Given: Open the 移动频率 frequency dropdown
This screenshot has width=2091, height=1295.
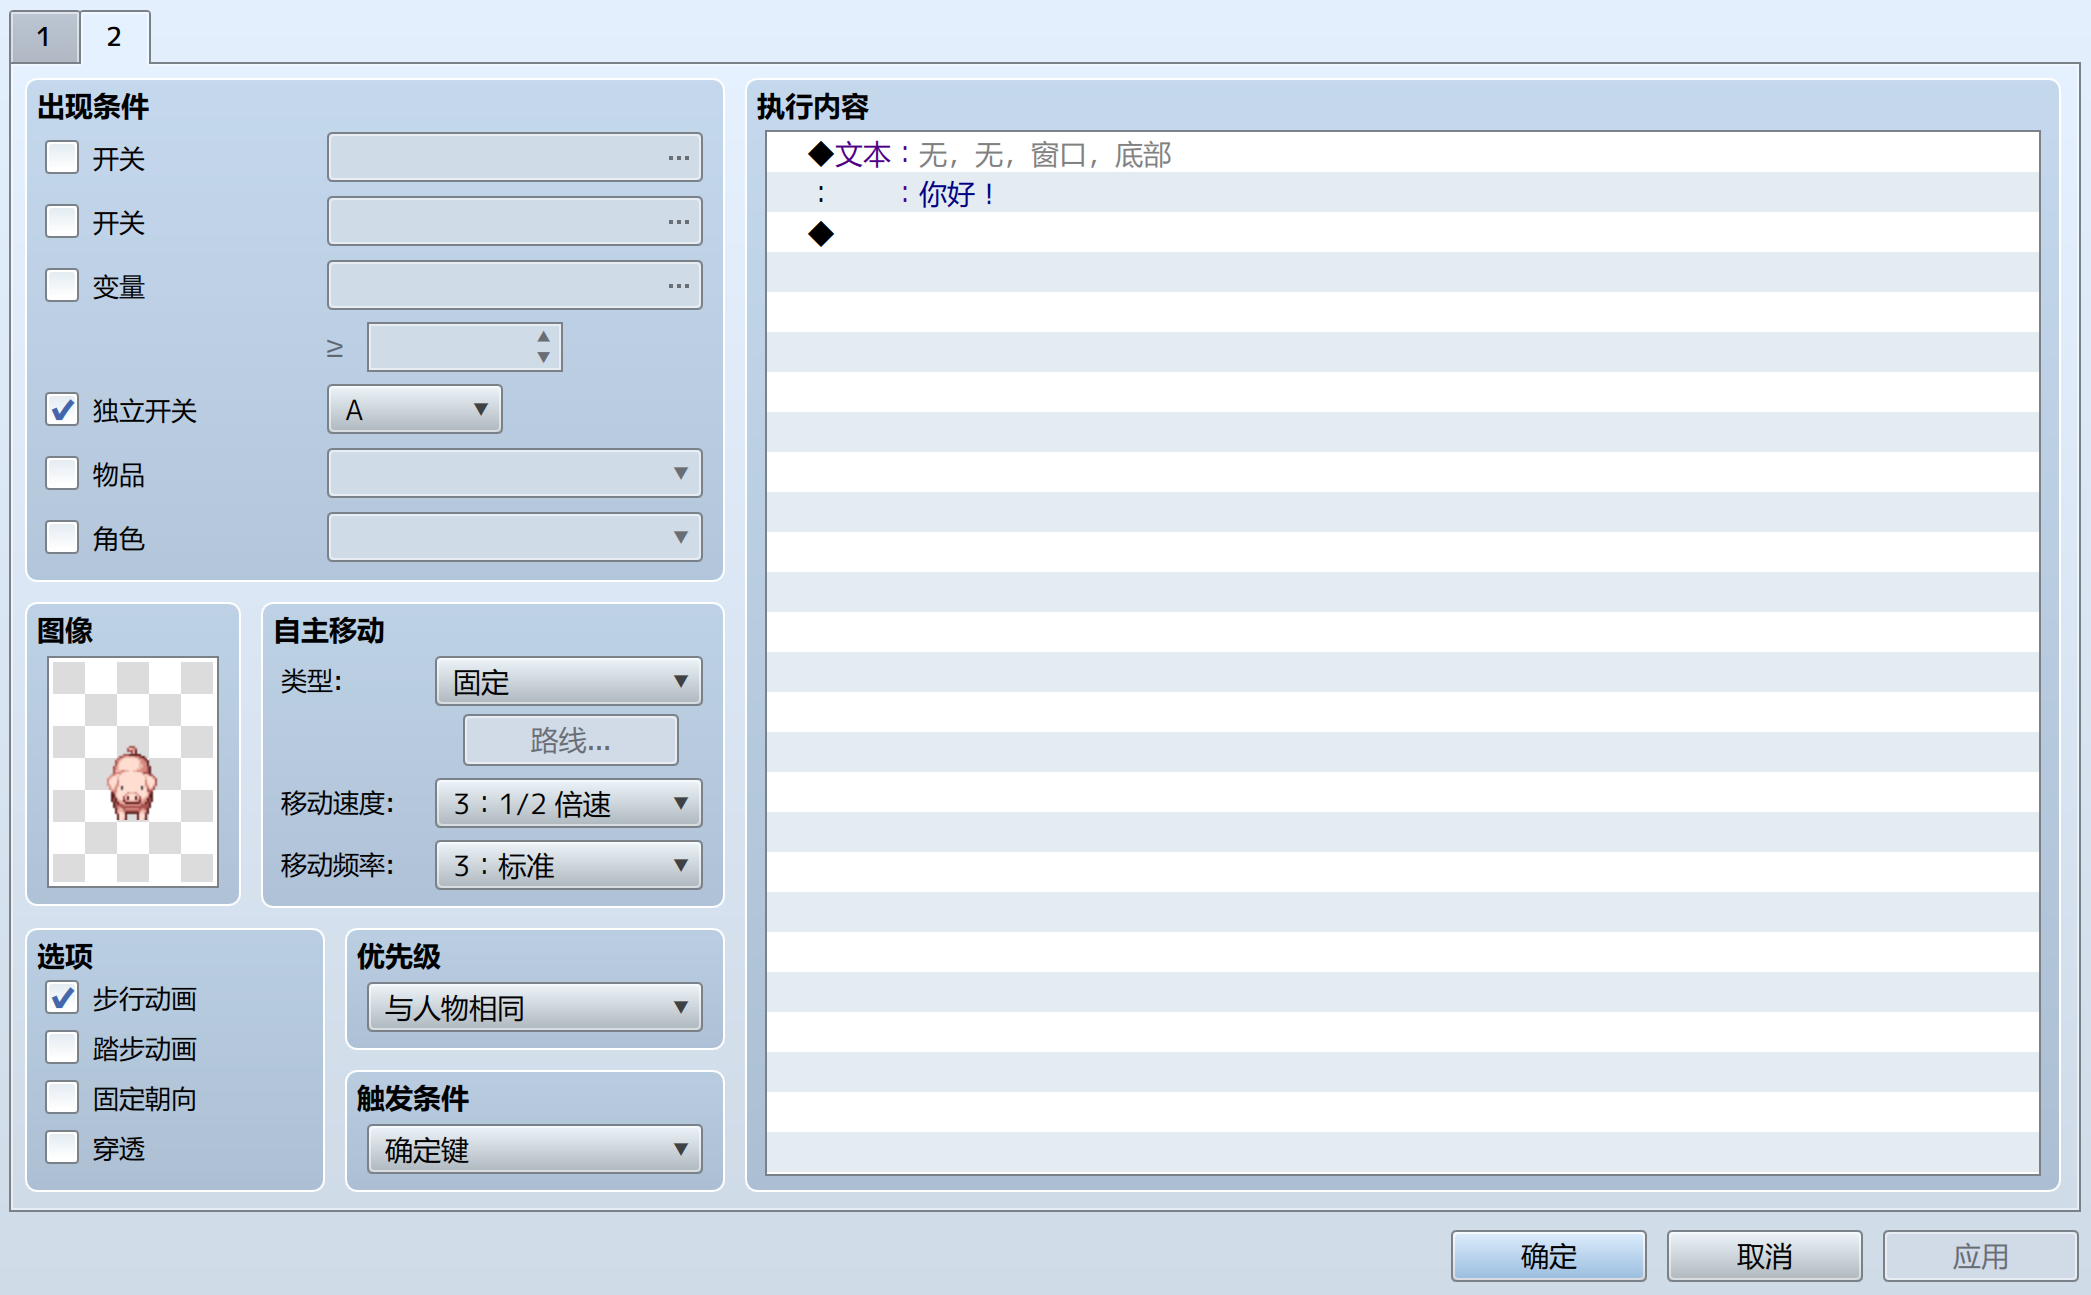Looking at the screenshot, I should [x=568, y=865].
